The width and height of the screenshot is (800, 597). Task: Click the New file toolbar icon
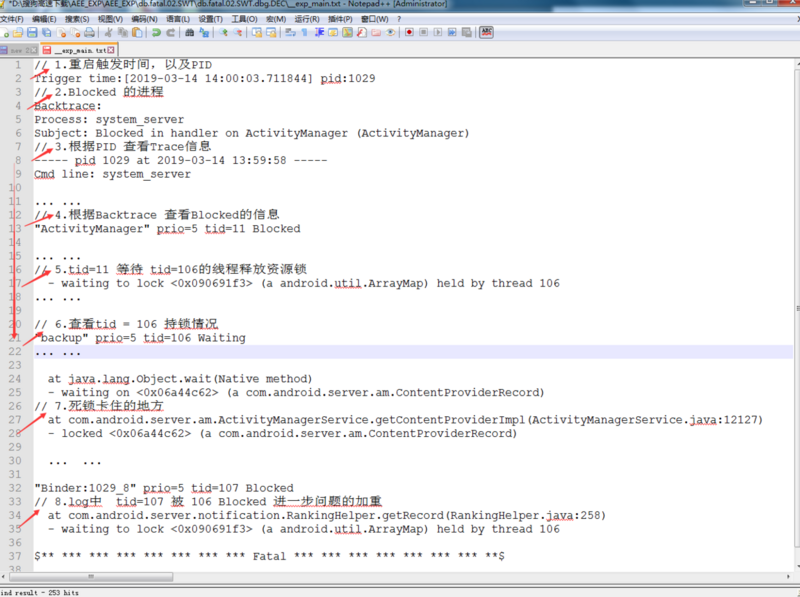pyautogui.click(x=5, y=33)
